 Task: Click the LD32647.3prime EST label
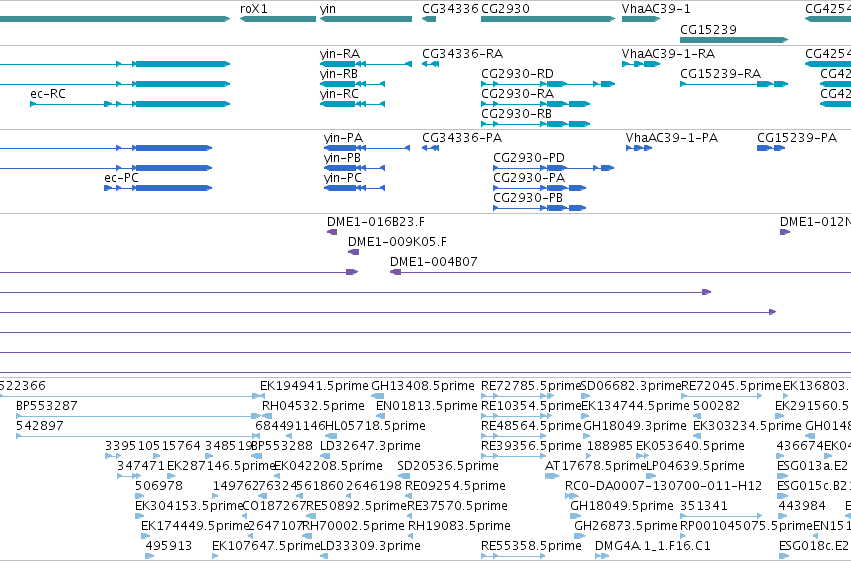[370, 446]
